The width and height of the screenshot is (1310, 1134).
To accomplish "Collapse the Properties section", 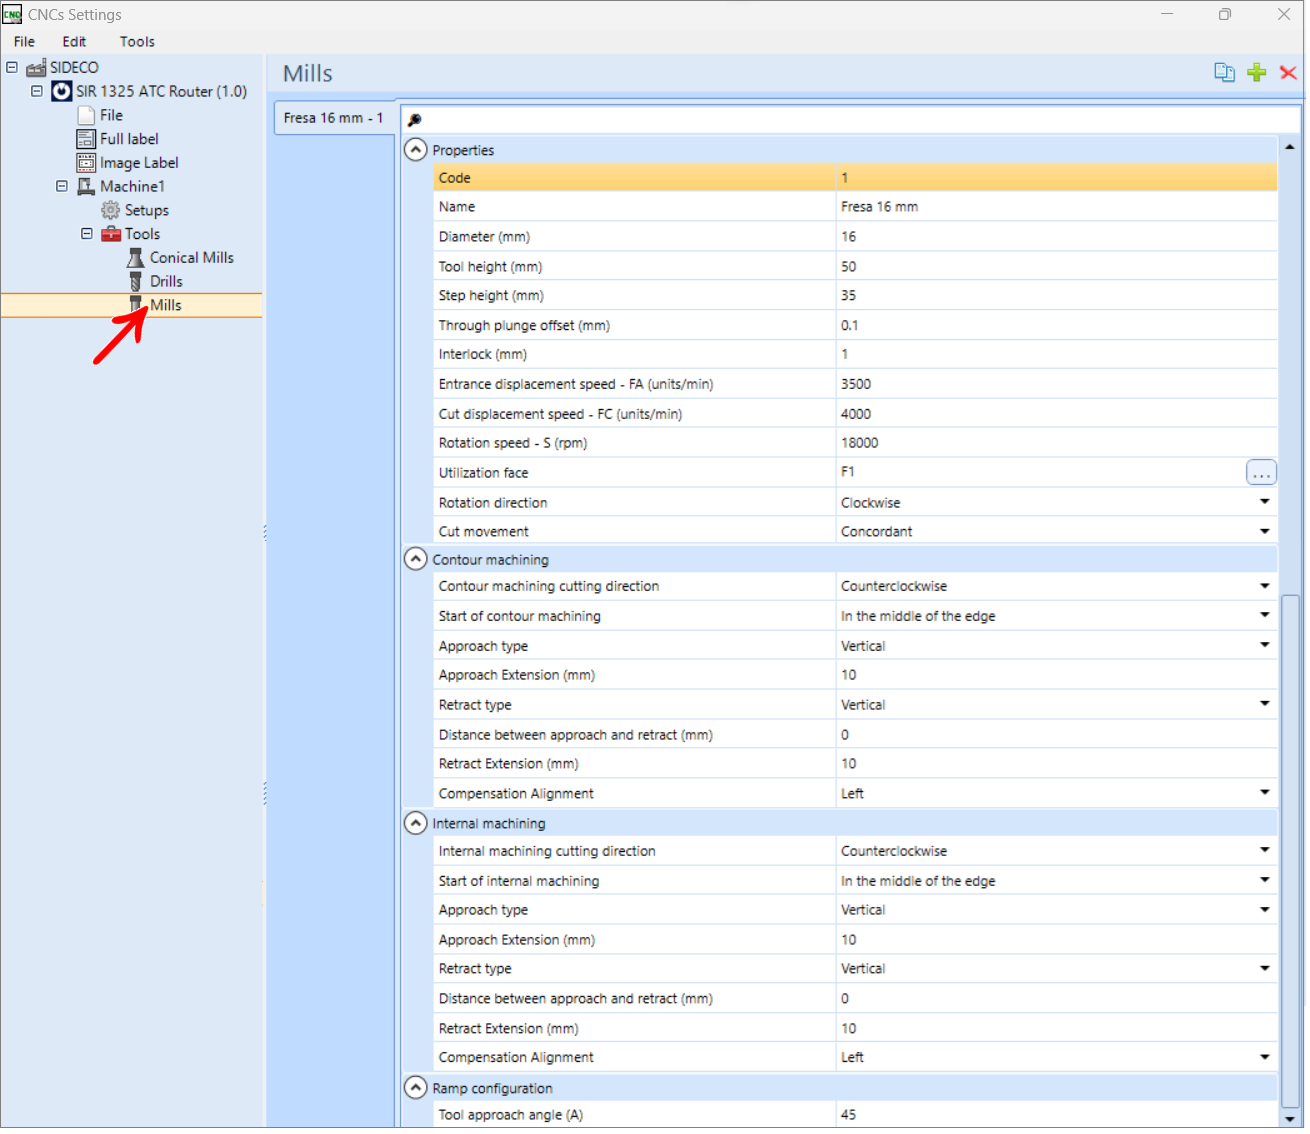I will click(415, 150).
